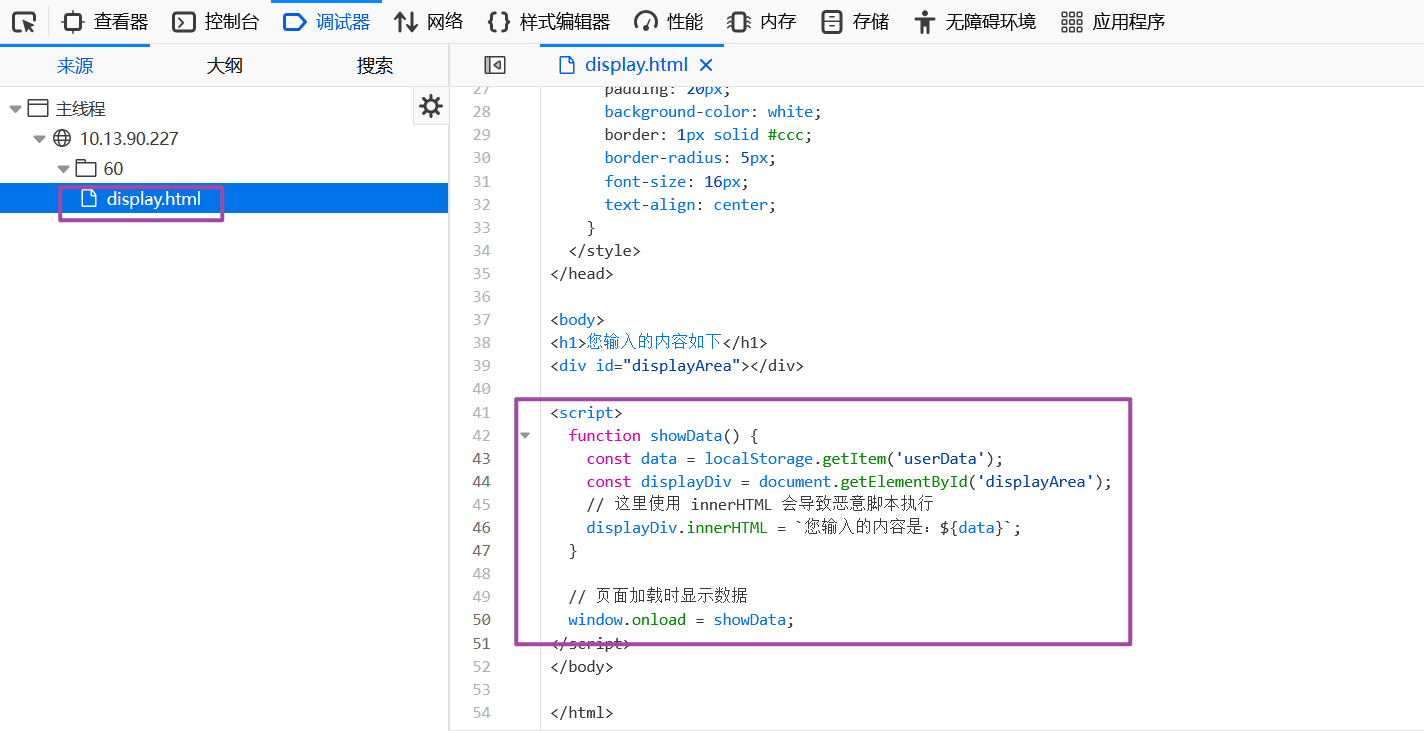The height and width of the screenshot is (731, 1424).
Task: Click the 10.13.90.227 globe icon
Action: 62,139
